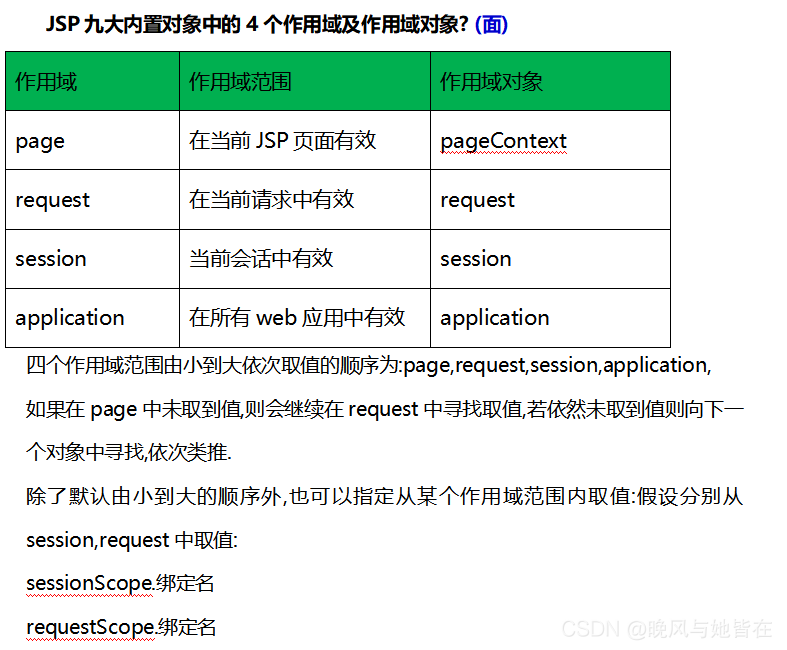Click 'request' in the 作用域对象 column
This screenshot has height=650, width=787.
[550, 200]
